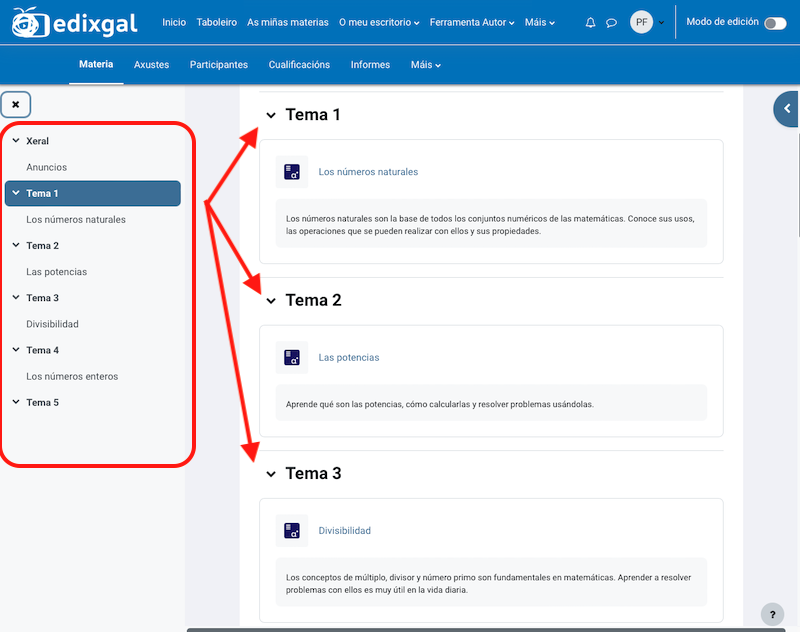Toggle Modo de edición switch
This screenshot has width=800, height=632.
click(x=774, y=23)
